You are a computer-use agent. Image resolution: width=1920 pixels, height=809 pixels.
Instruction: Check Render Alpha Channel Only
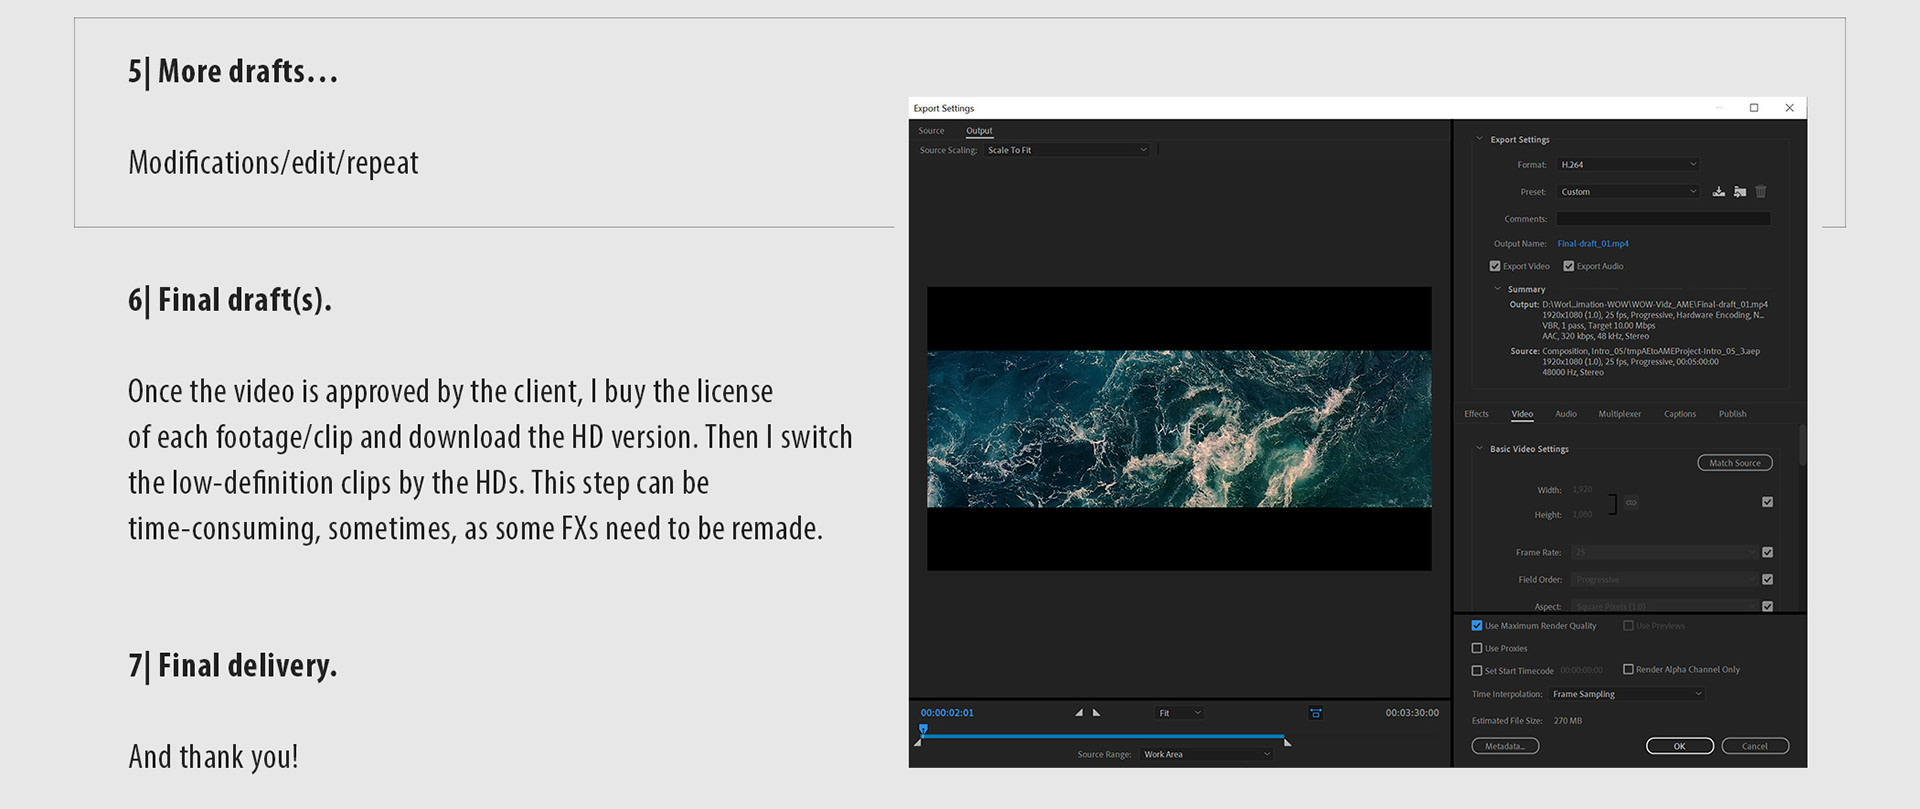[1628, 669]
